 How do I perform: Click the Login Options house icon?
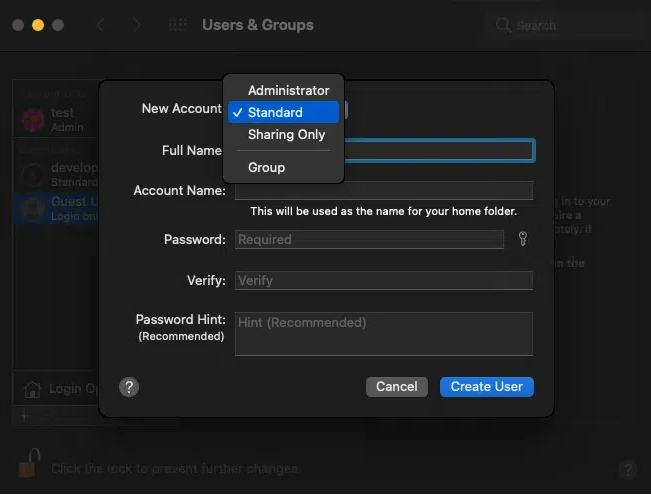(33, 389)
